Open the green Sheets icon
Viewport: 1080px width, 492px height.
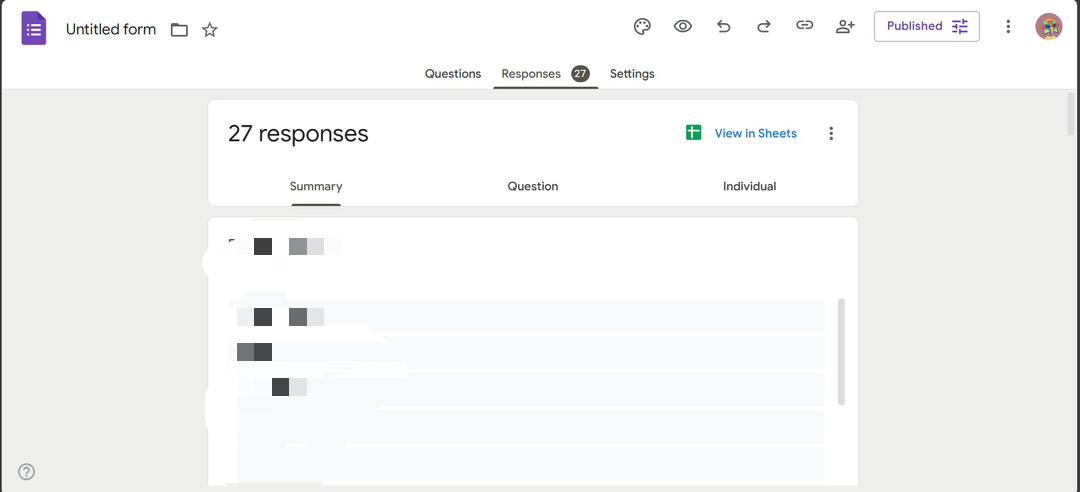pyautogui.click(x=694, y=133)
